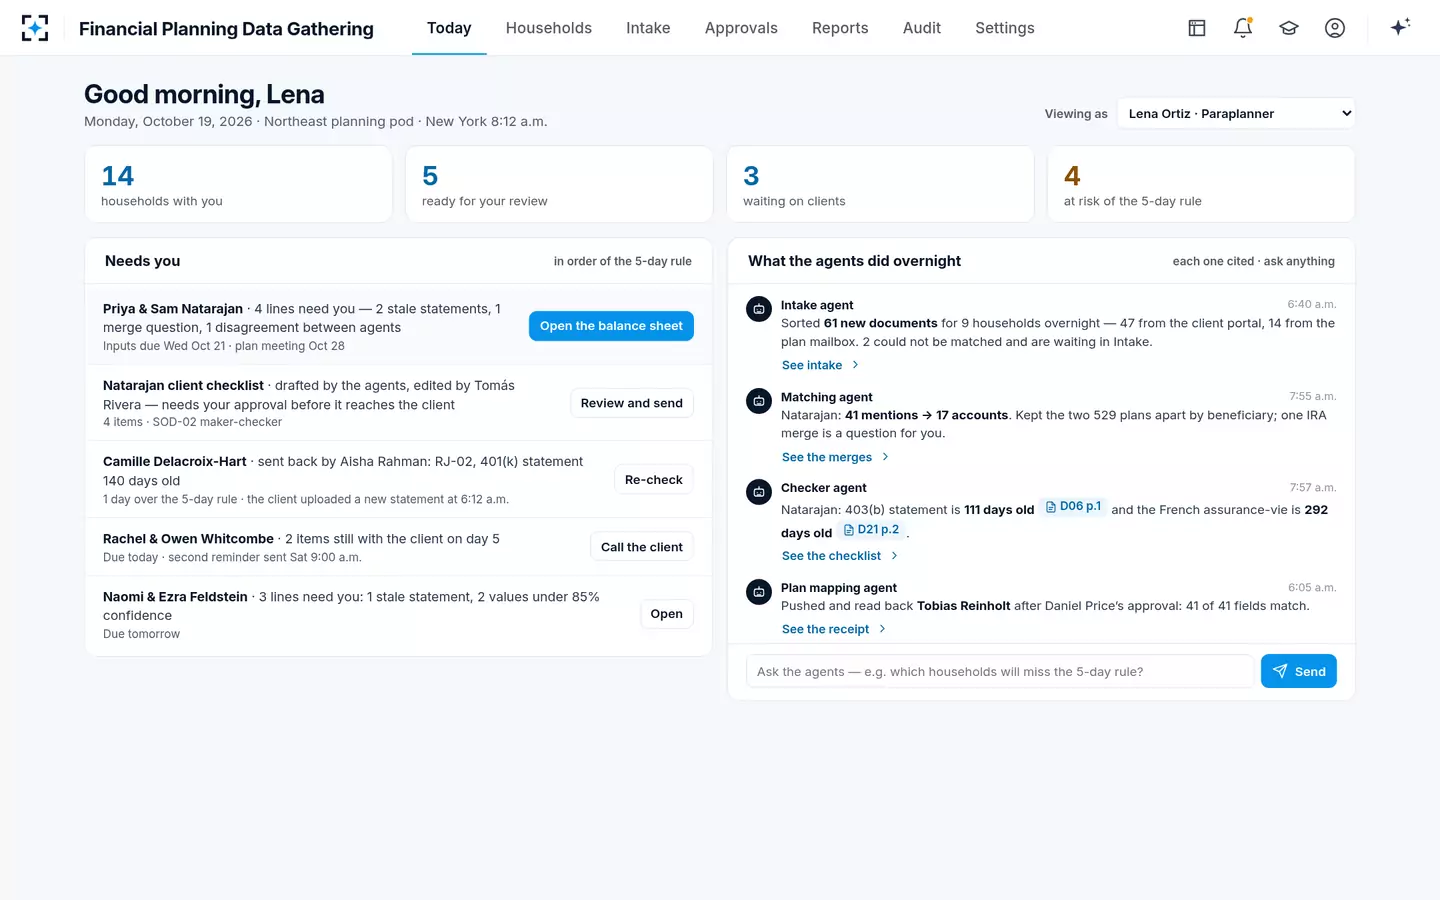
Task: Click Open for Naomi & Ezra Feldstein
Action: pos(666,614)
